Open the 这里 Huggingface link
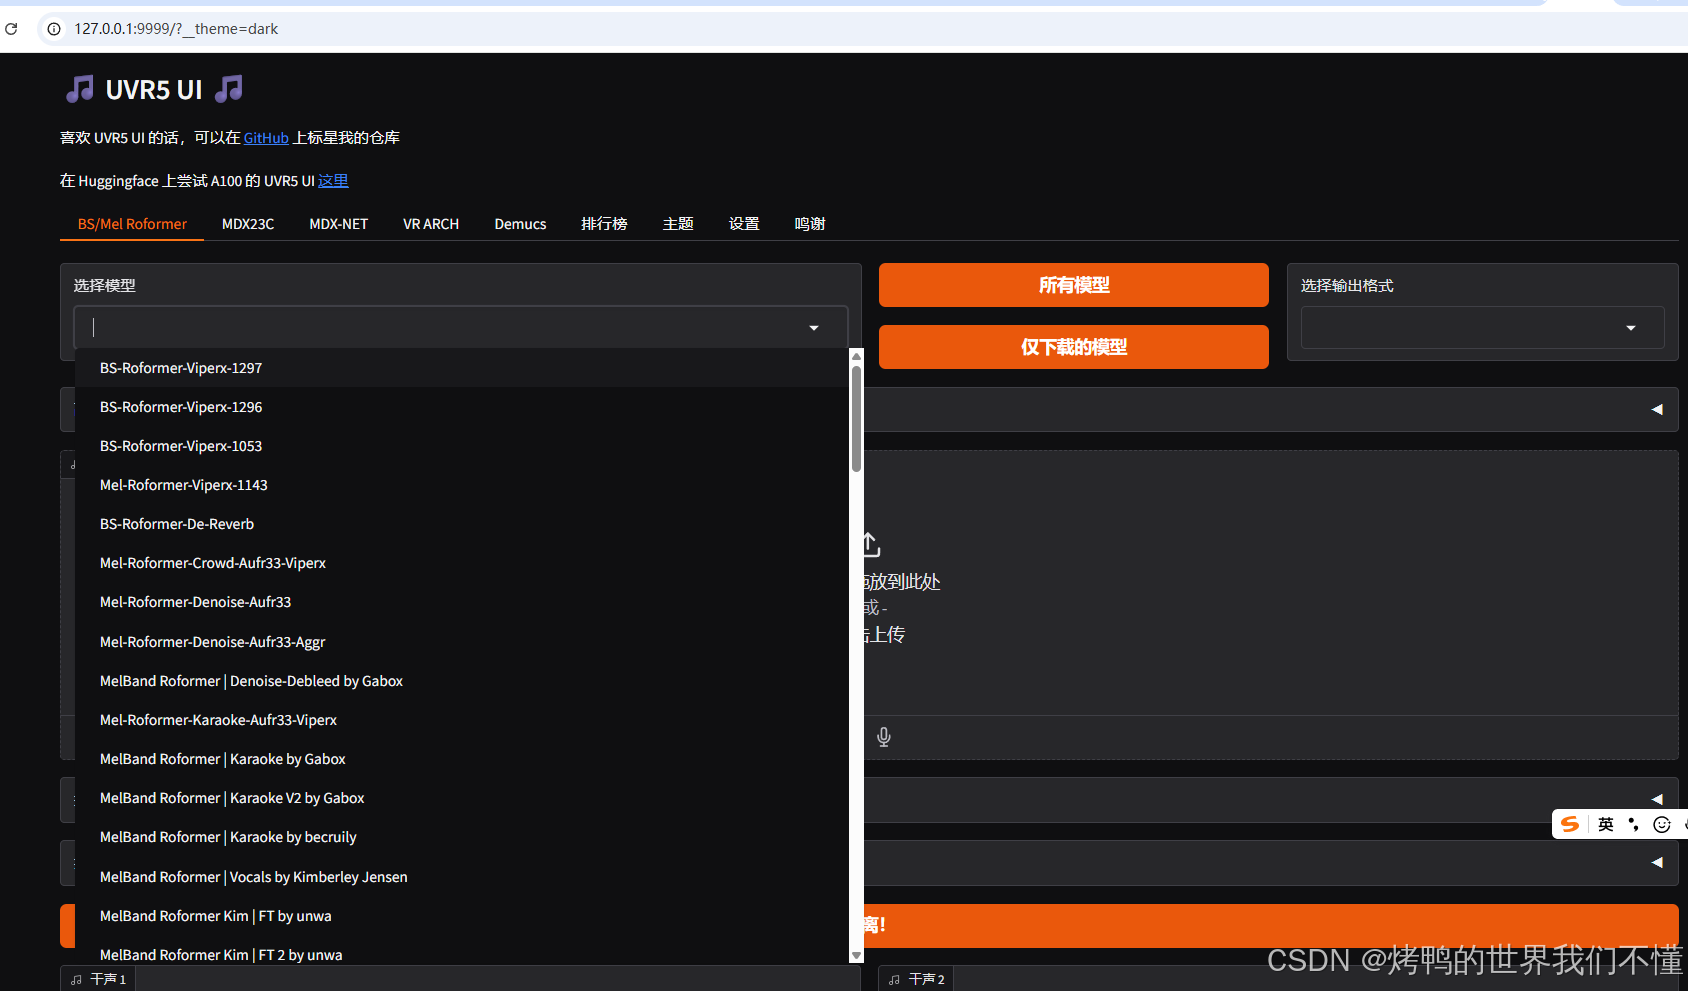 pyautogui.click(x=333, y=181)
